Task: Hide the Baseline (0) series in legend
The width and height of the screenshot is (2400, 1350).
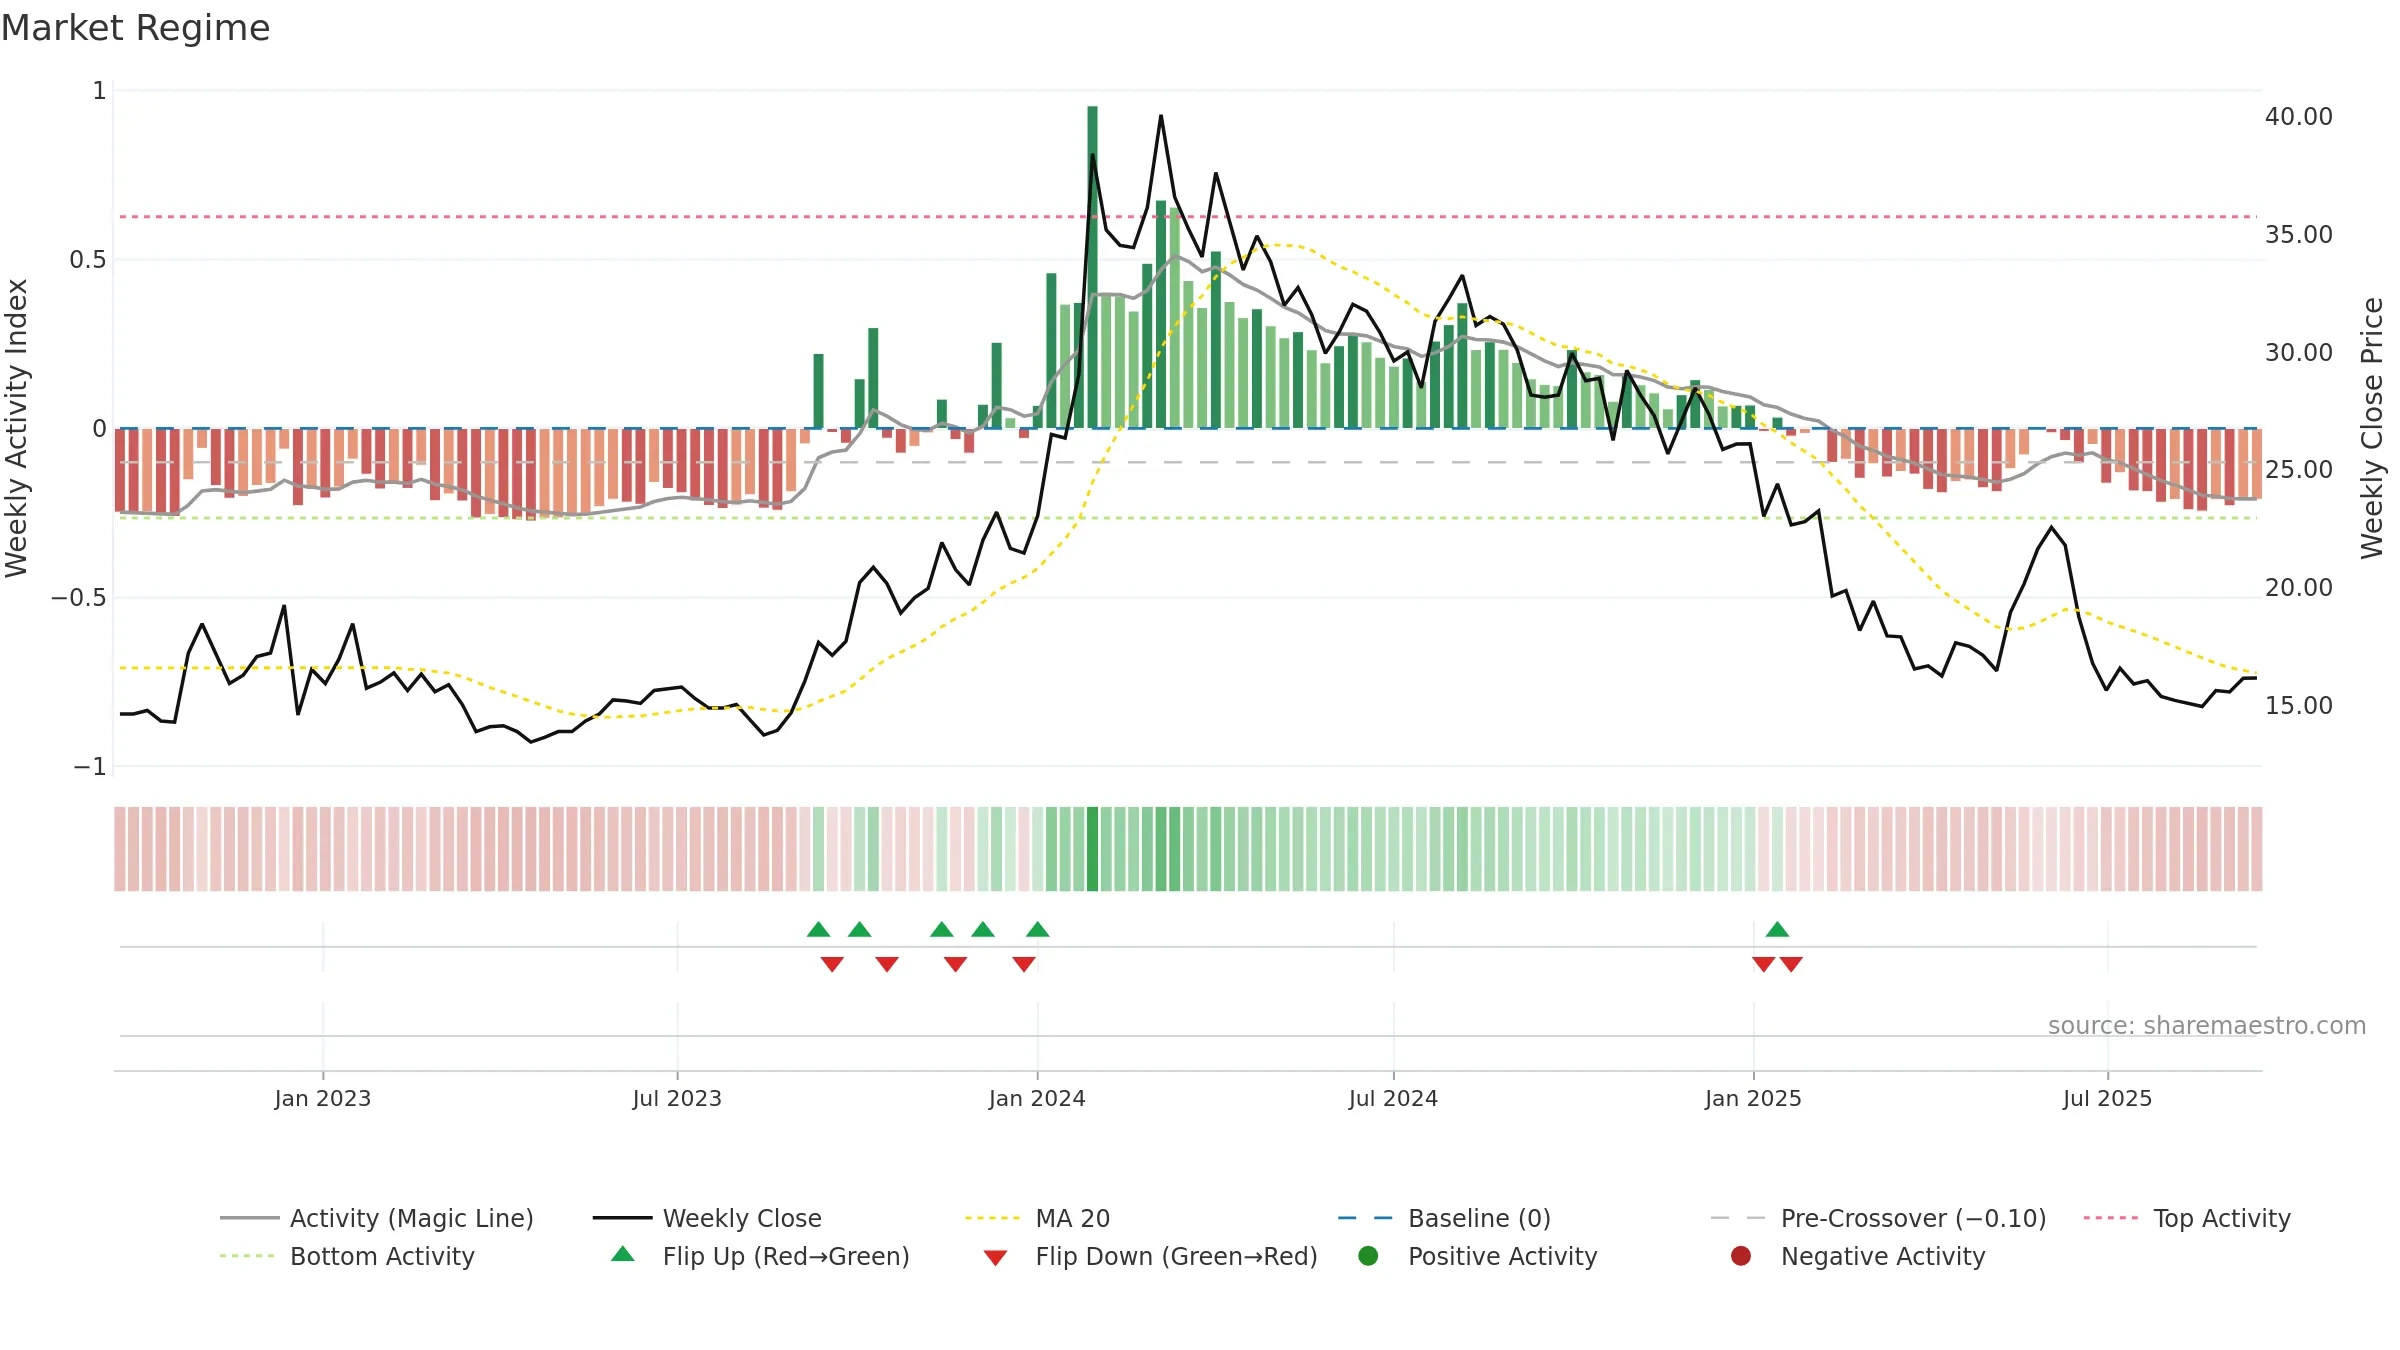Action: pyautogui.click(x=1444, y=1218)
